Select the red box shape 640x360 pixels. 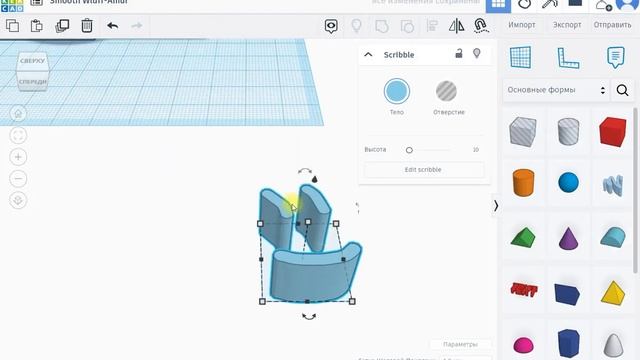[613, 132]
